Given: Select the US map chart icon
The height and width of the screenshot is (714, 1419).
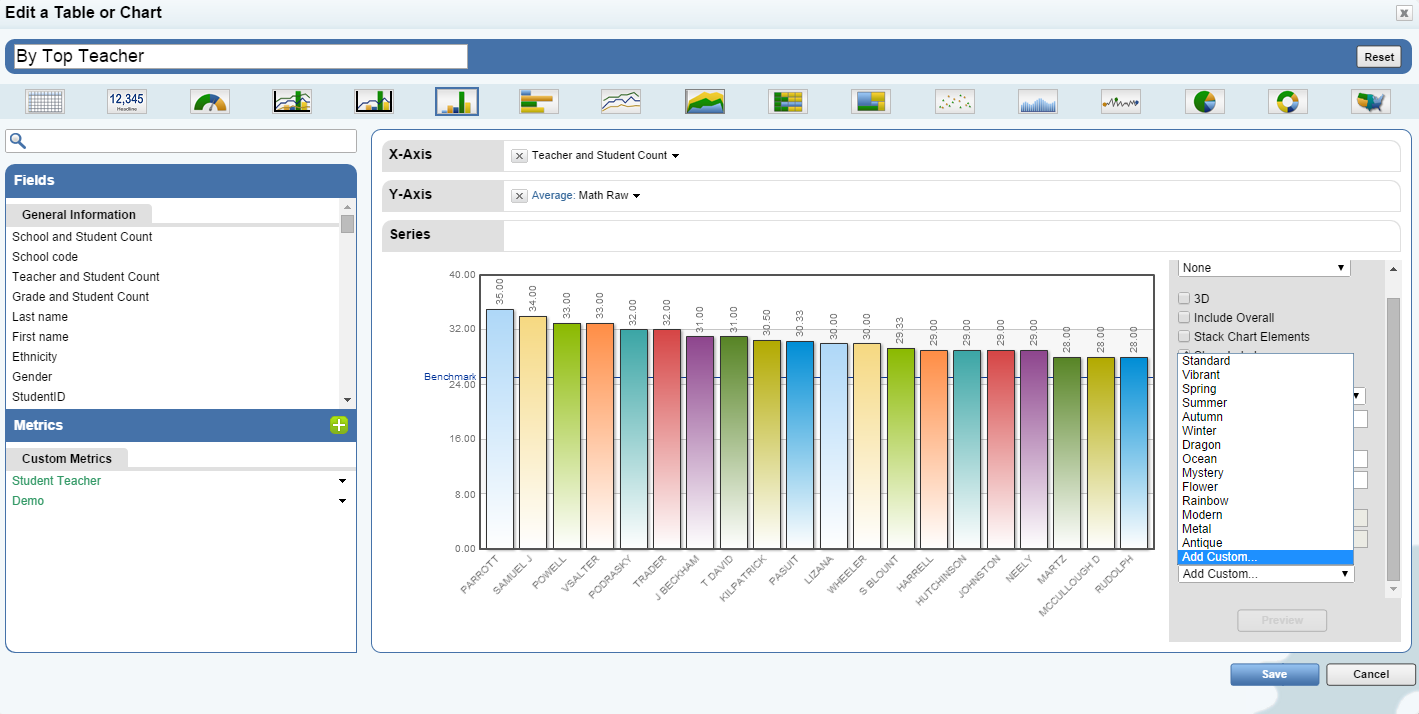Looking at the screenshot, I should click(1371, 101).
